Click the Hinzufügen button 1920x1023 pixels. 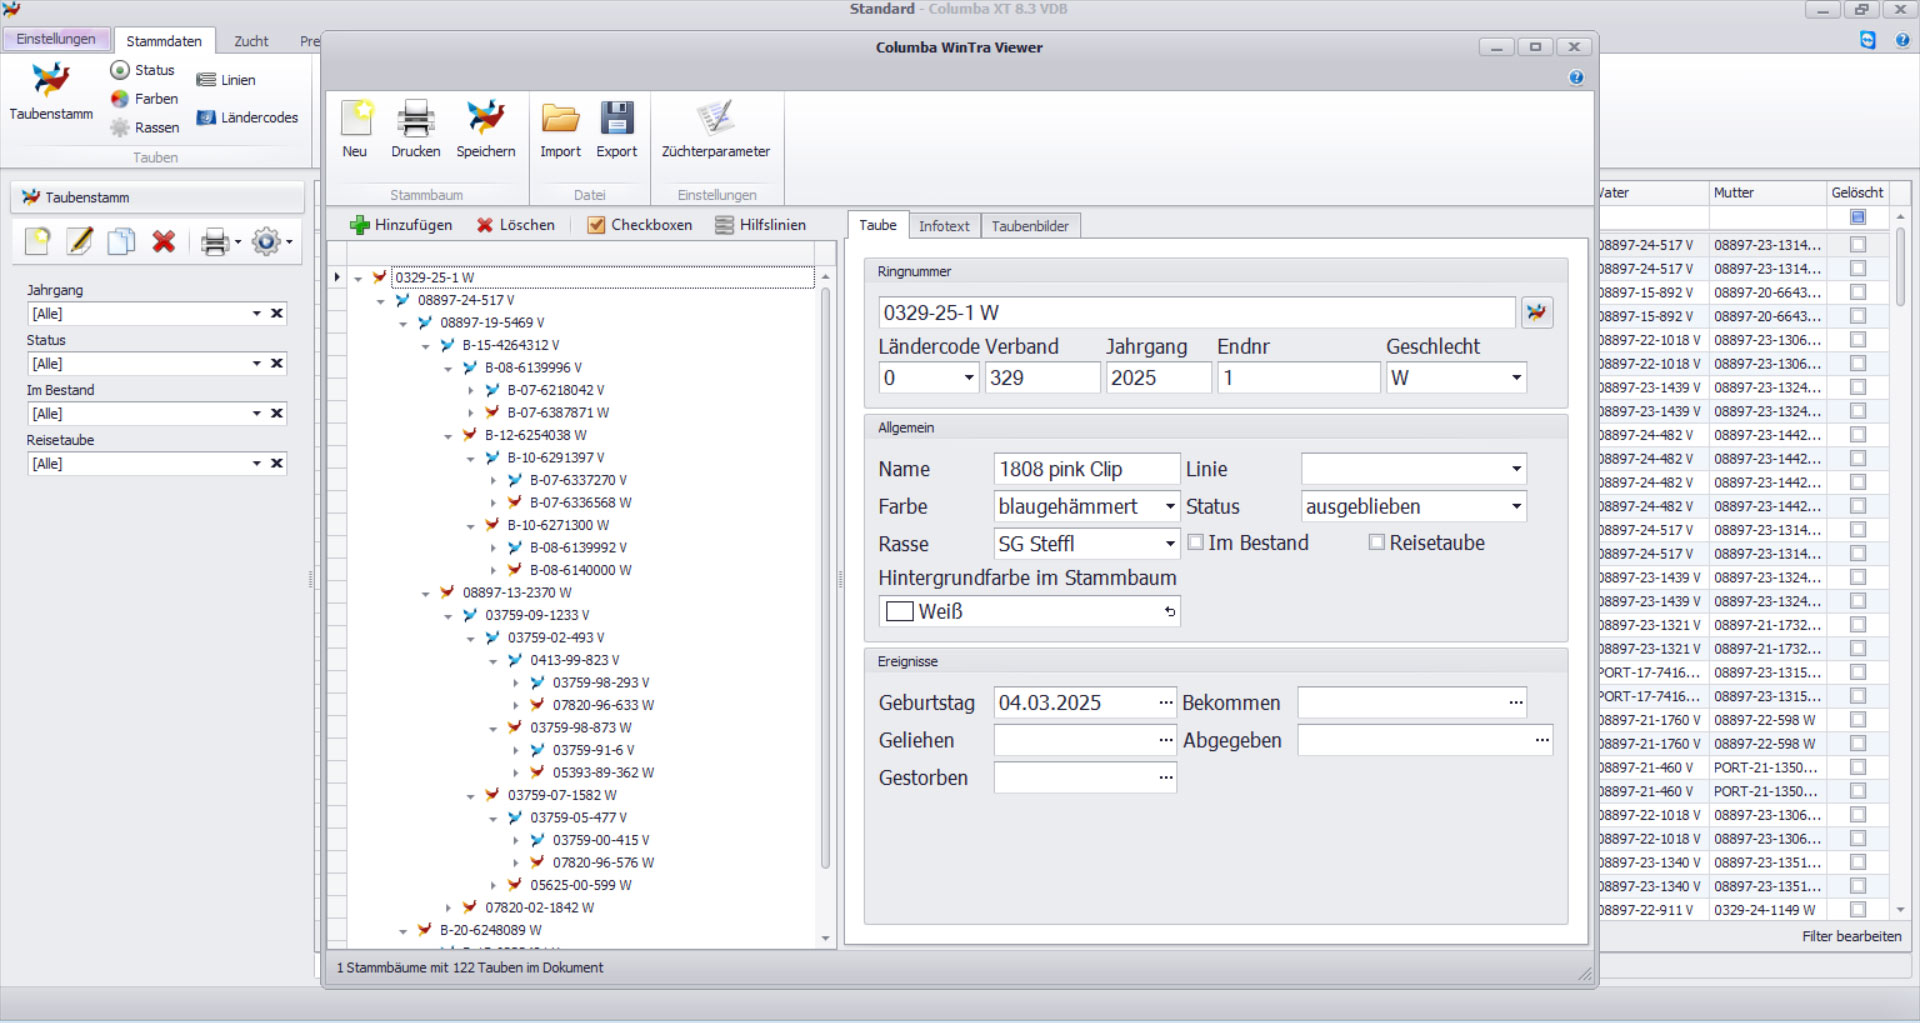pyautogui.click(x=401, y=225)
